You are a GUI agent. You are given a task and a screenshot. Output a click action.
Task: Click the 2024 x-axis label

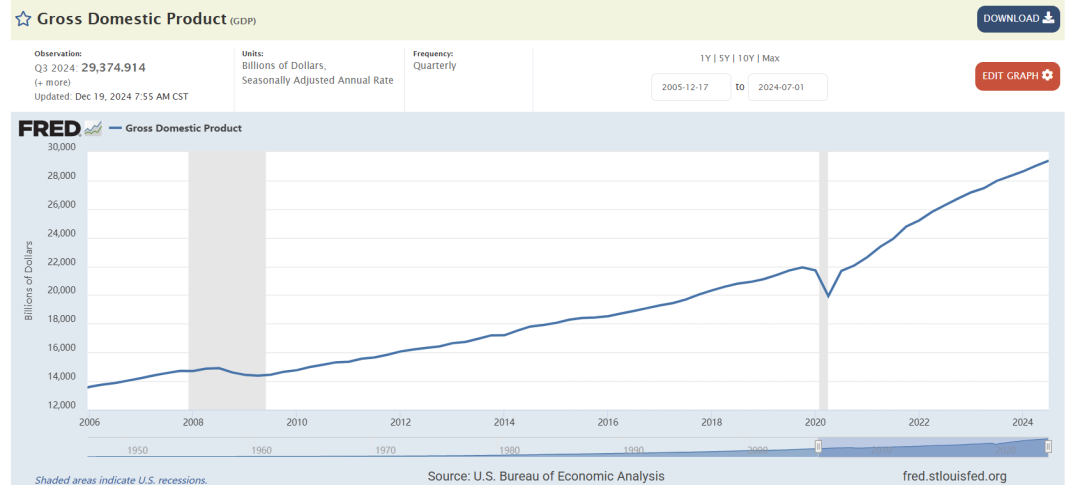click(x=1024, y=422)
